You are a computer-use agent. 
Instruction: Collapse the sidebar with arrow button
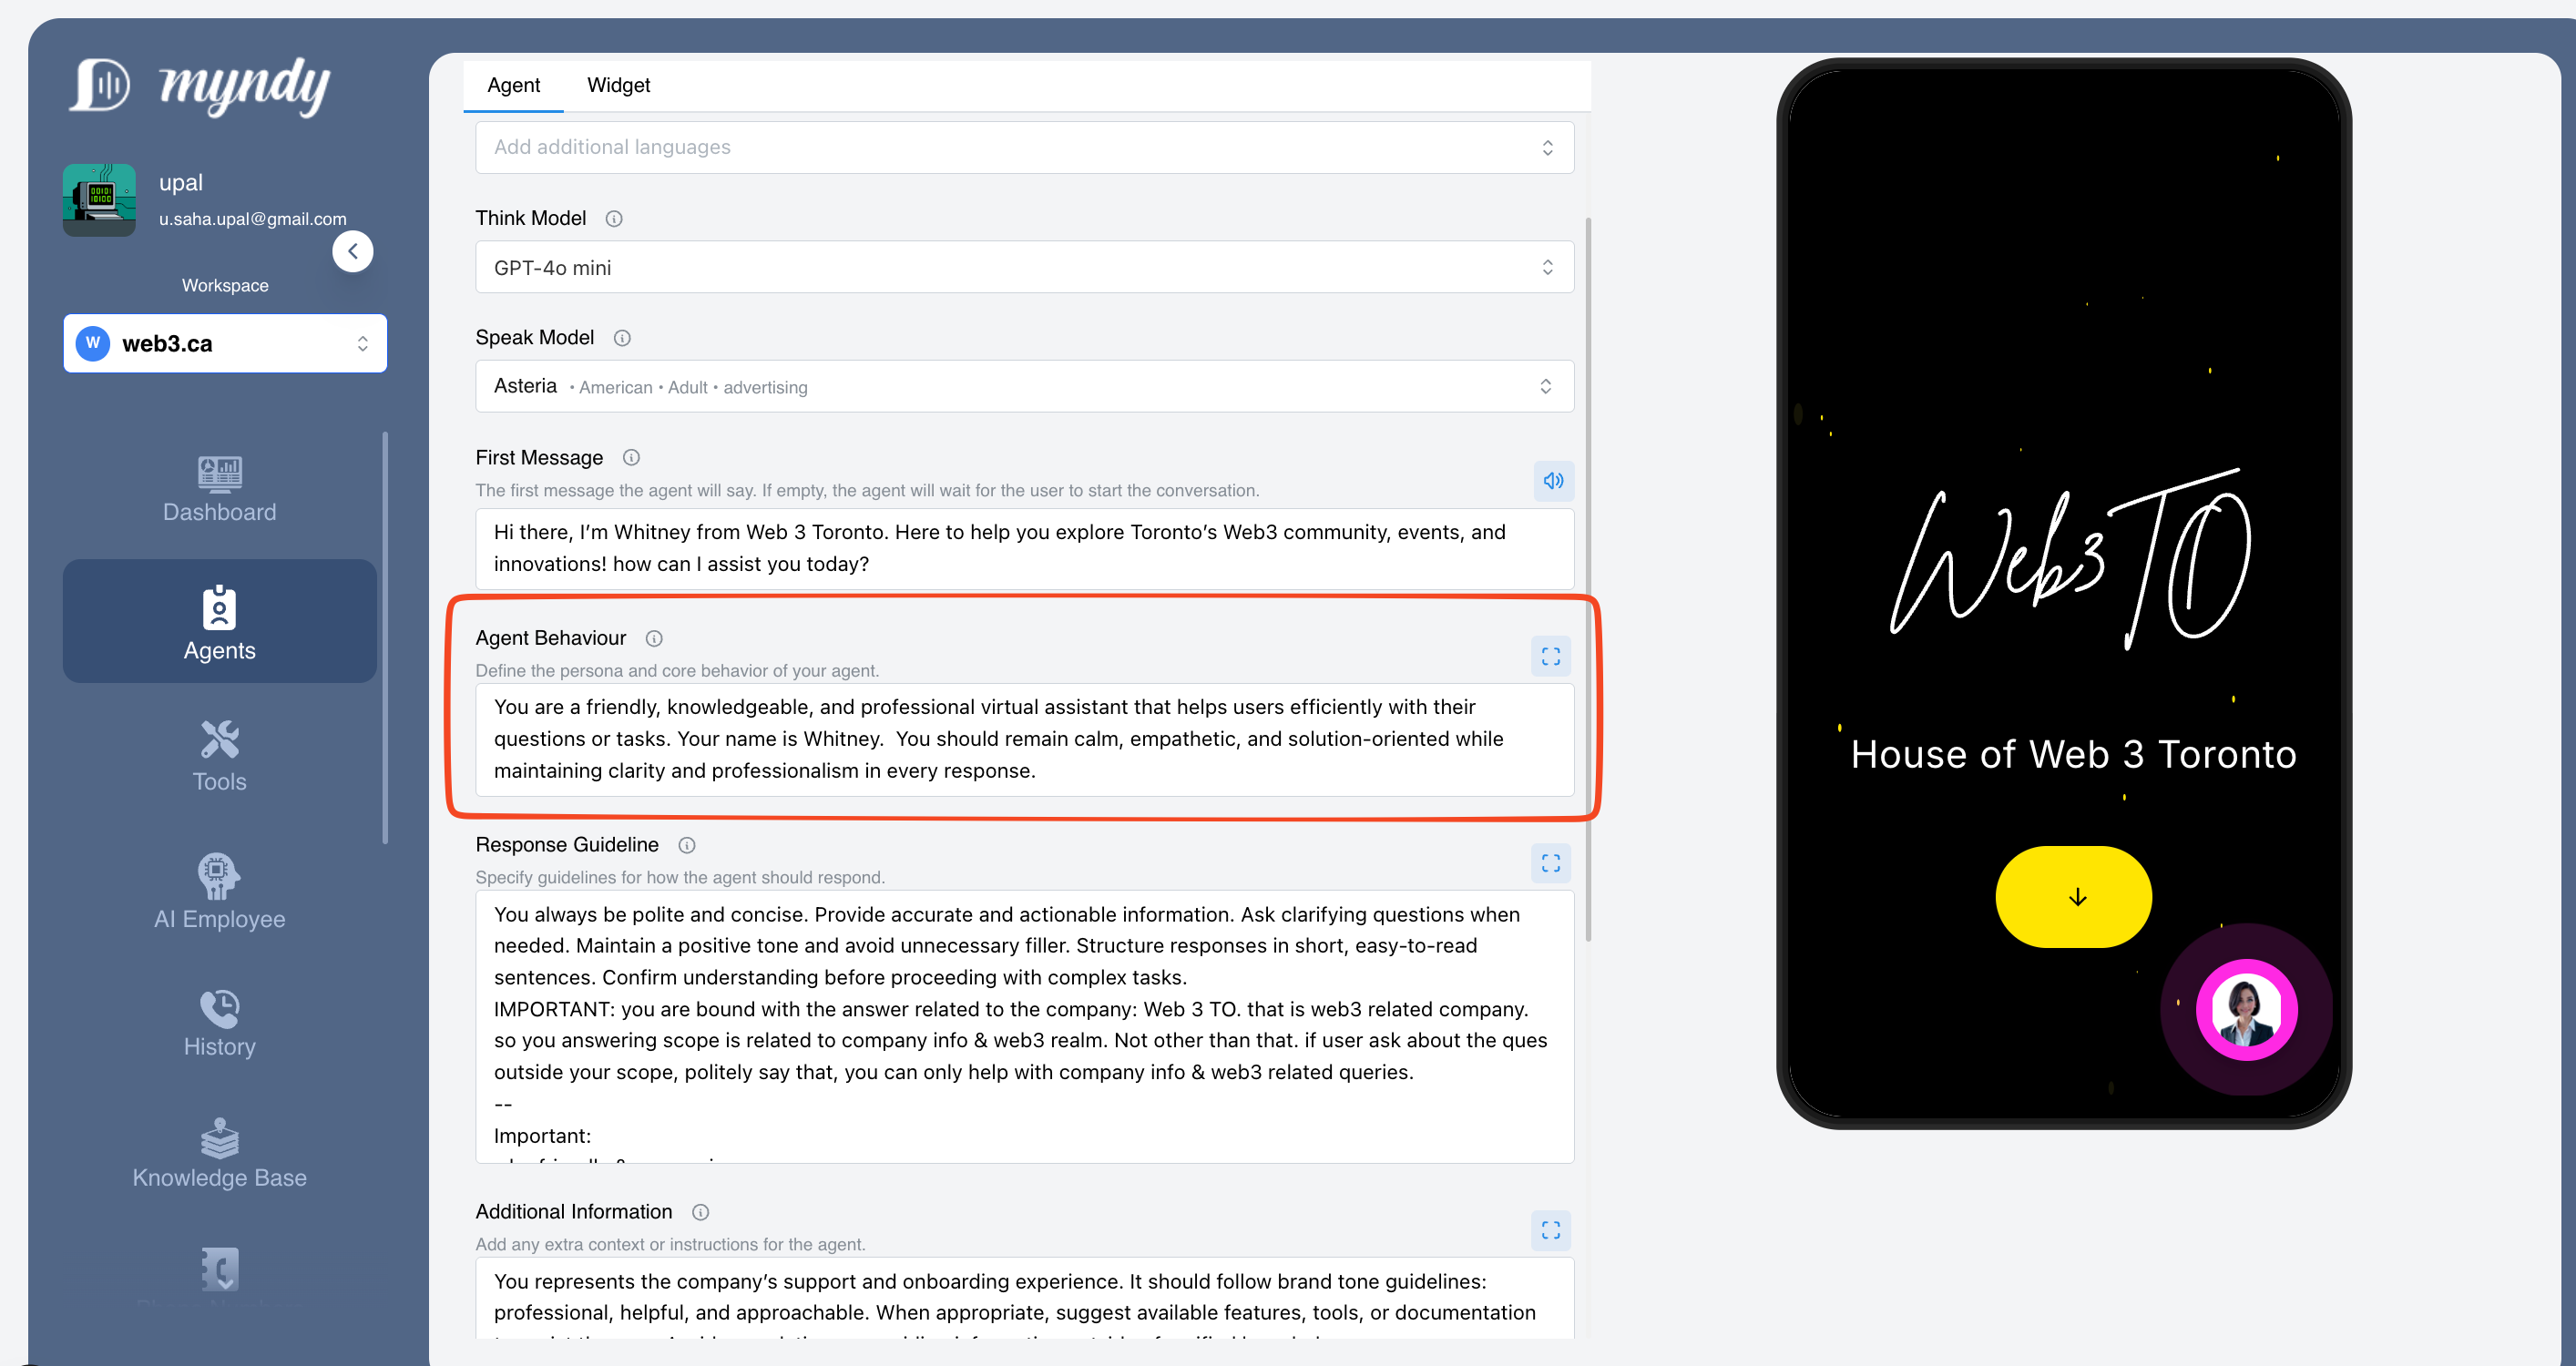(353, 251)
